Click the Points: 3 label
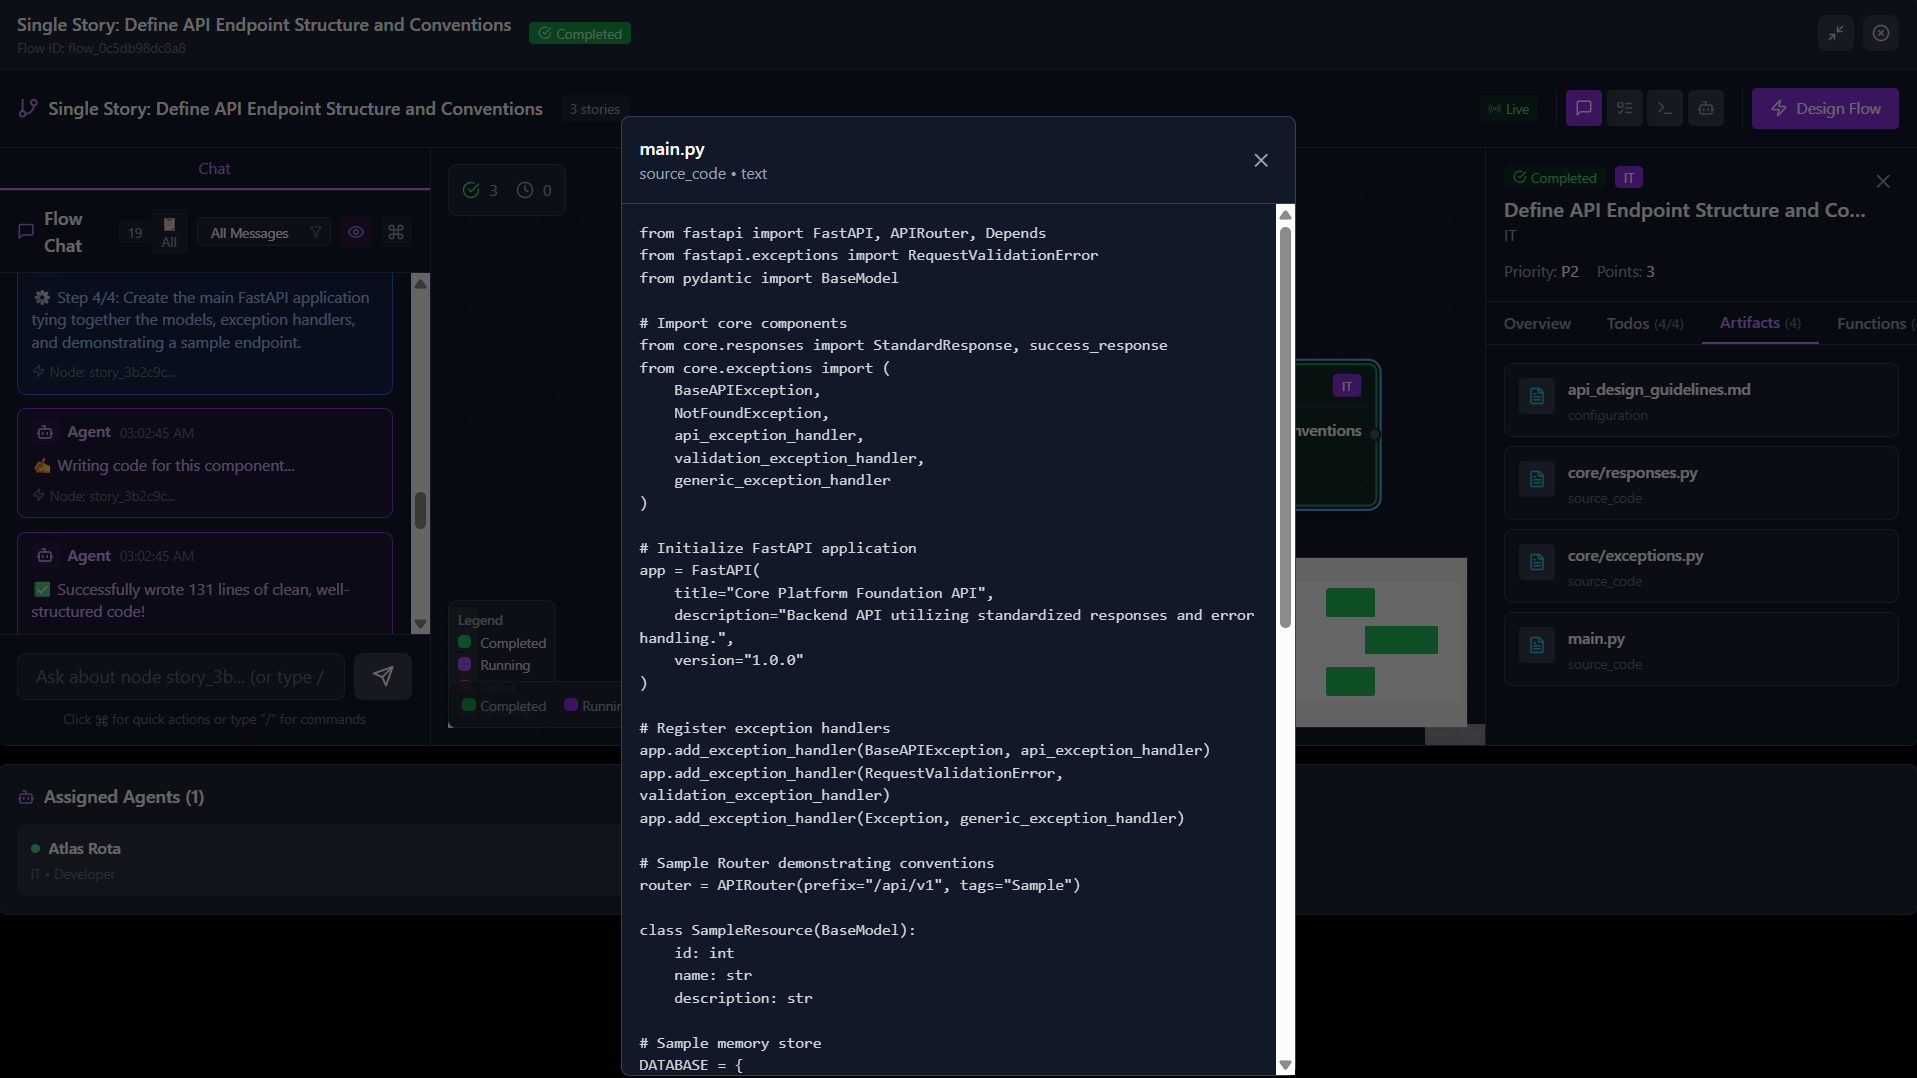 click(x=1625, y=271)
